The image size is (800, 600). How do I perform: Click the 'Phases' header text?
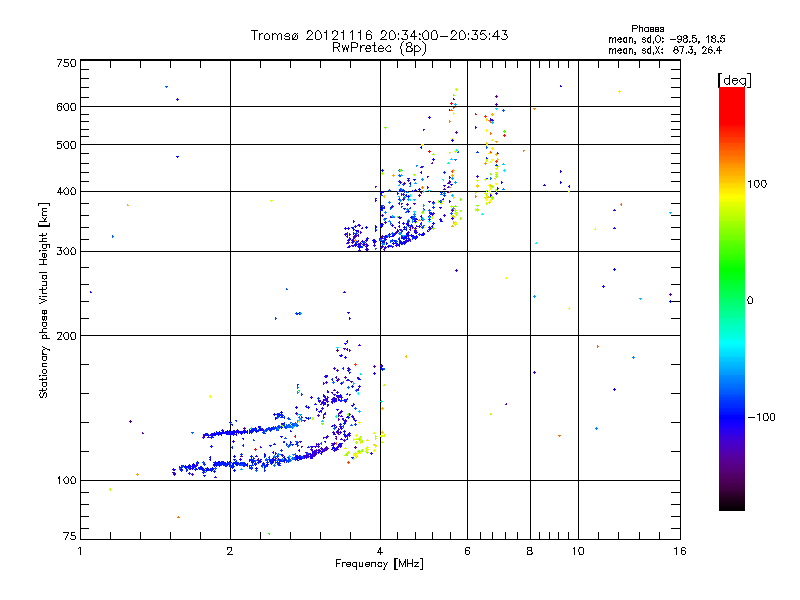coord(648,29)
